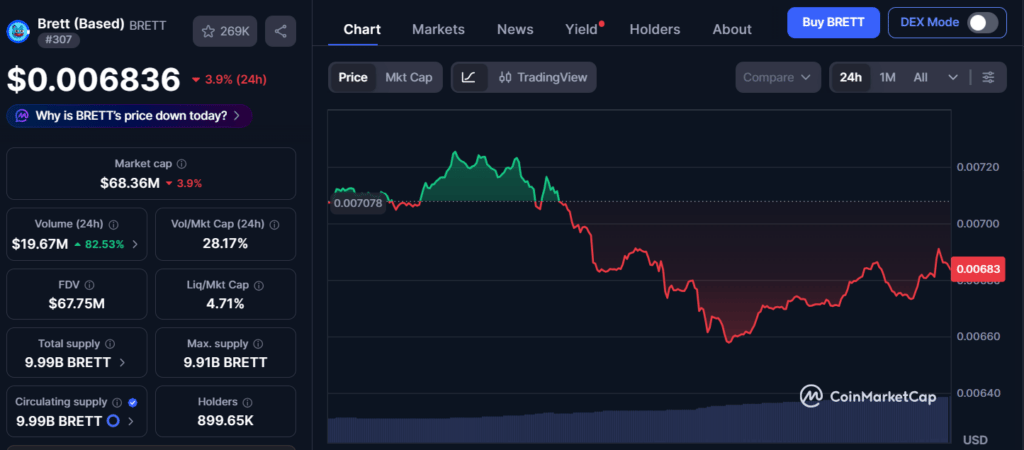Click the share icon button
Screen dimensions: 1024x450
coord(281,31)
